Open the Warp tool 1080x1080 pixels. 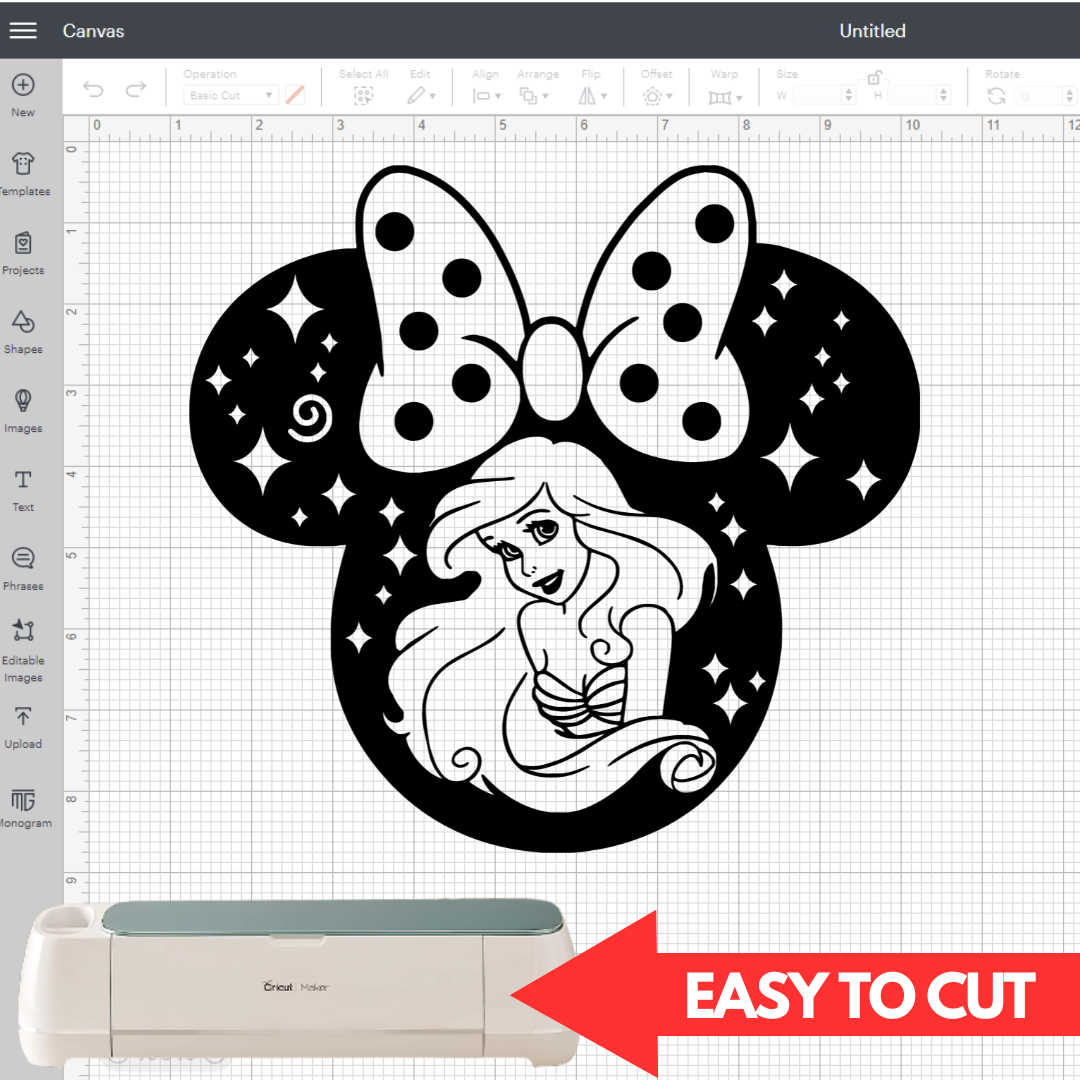tap(720, 98)
